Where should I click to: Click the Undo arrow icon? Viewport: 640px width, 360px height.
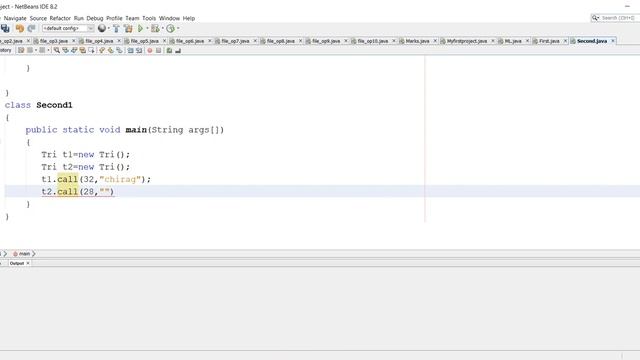pyautogui.click(x=20, y=29)
